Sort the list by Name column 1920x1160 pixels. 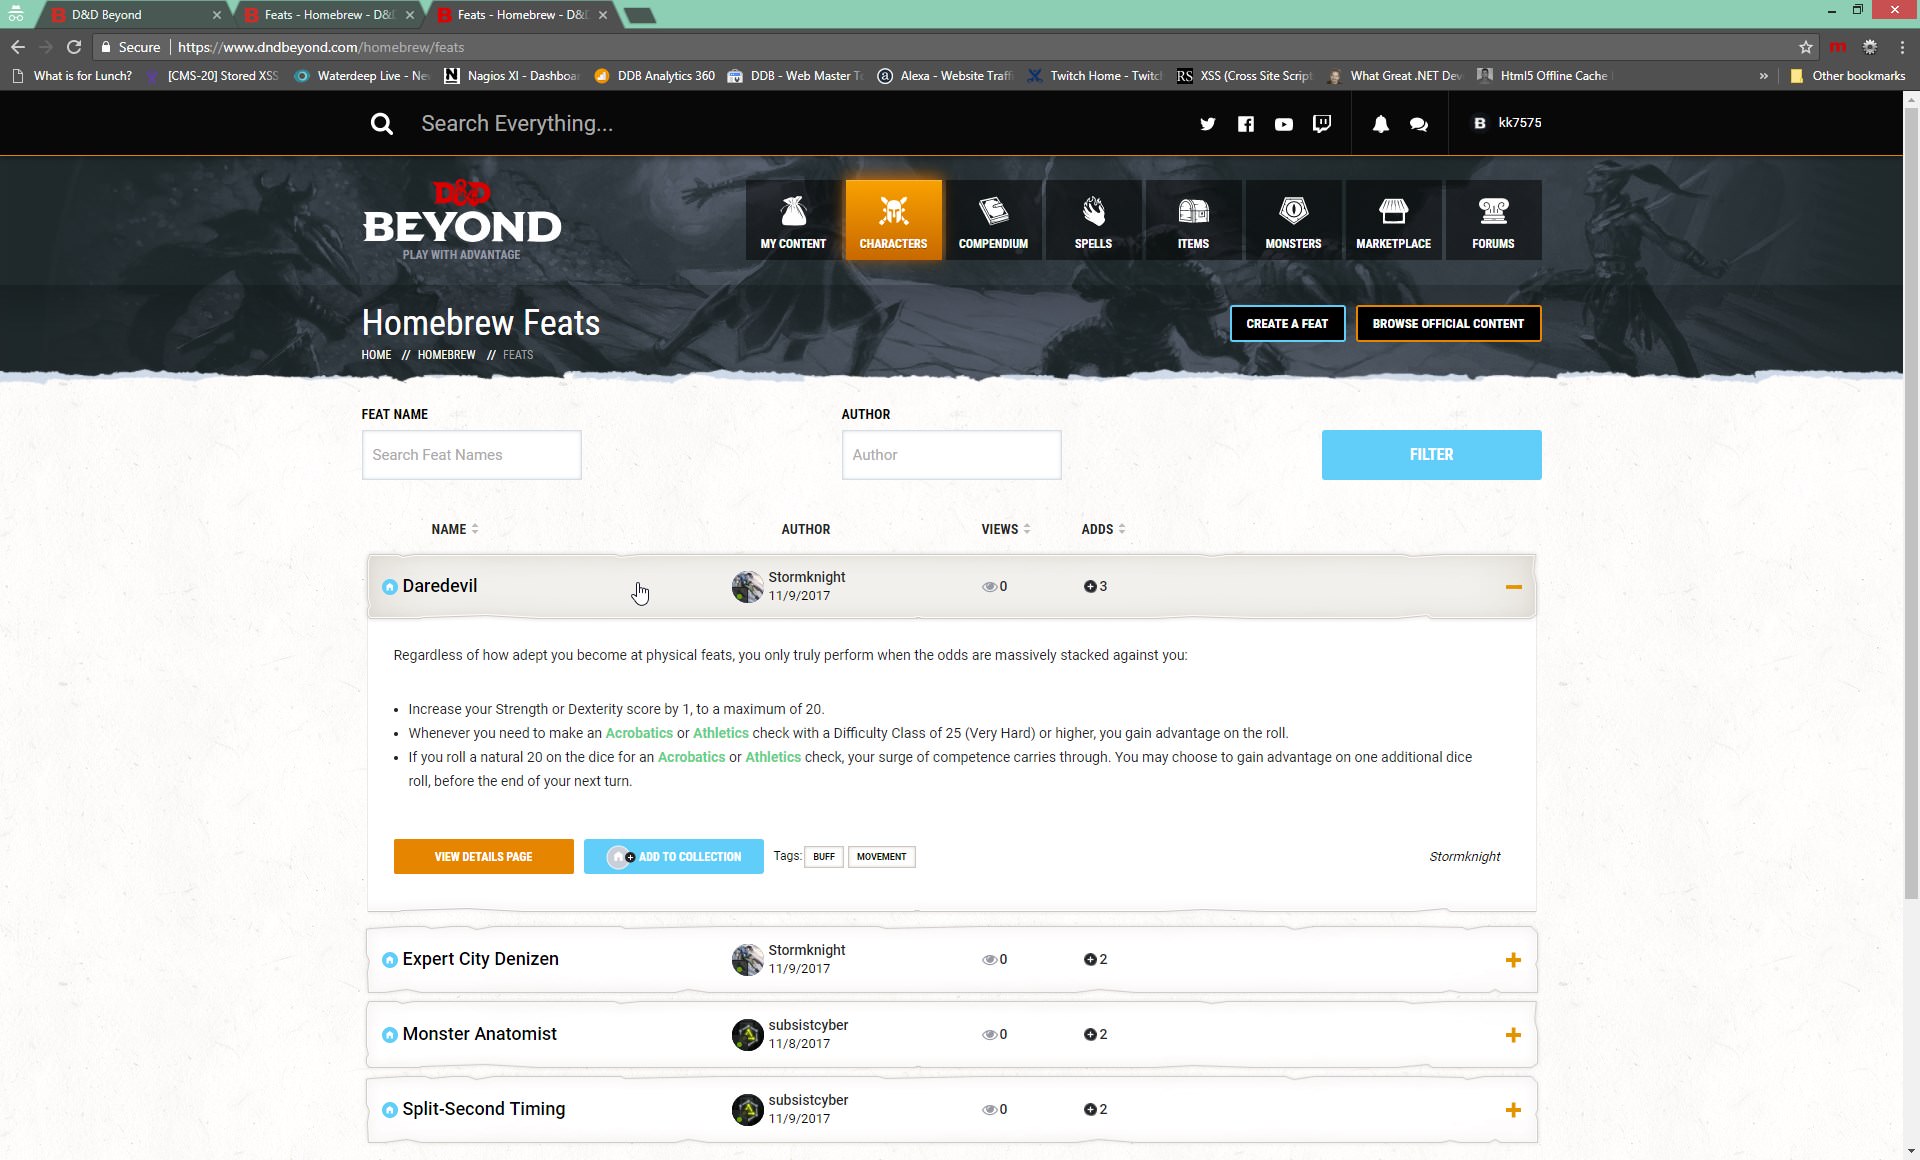click(x=454, y=529)
